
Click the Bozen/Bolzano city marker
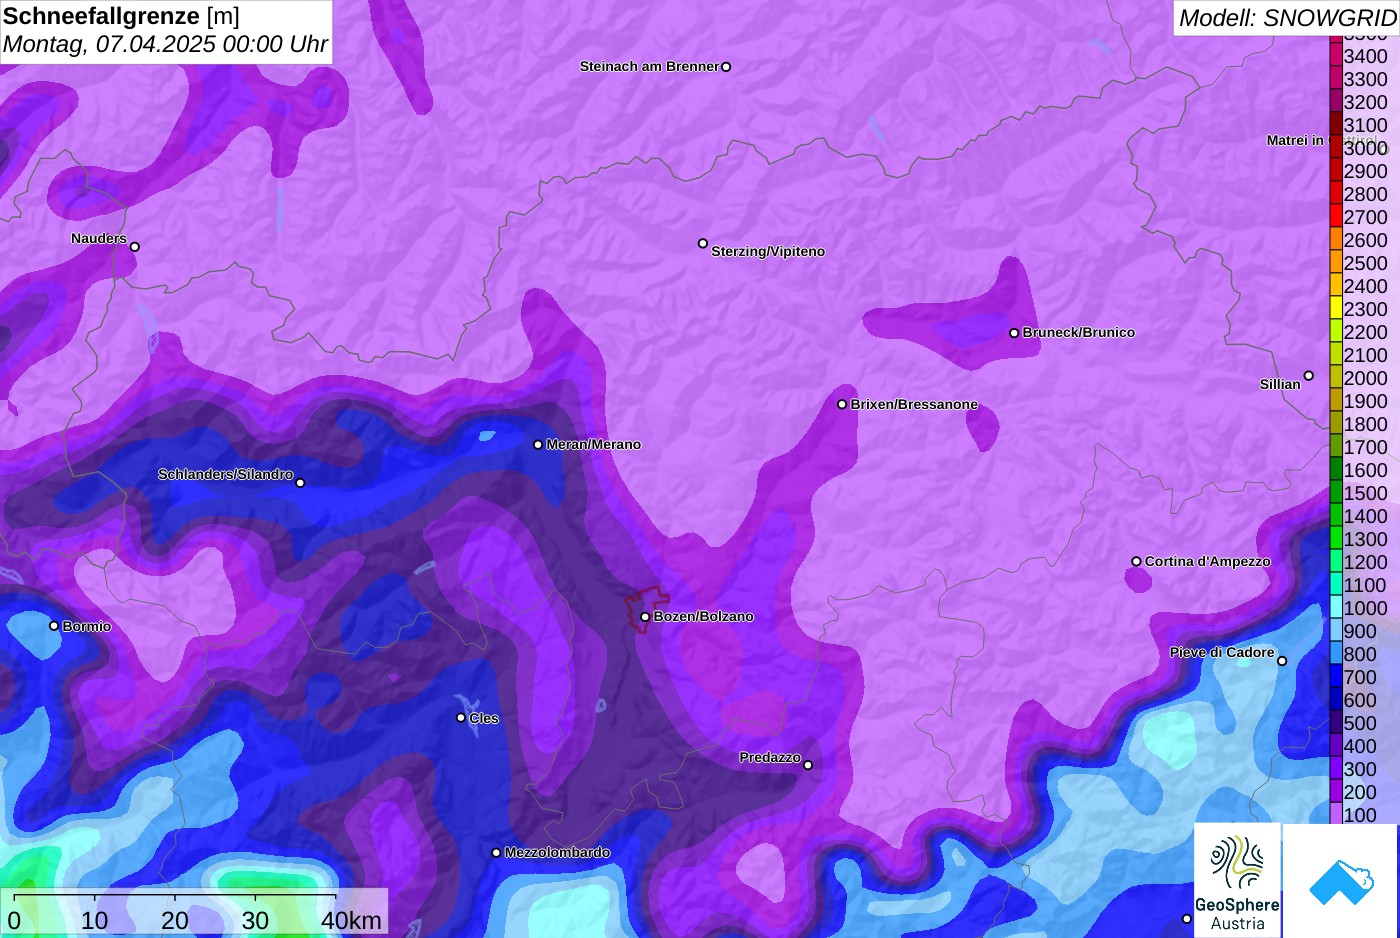coord(645,617)
